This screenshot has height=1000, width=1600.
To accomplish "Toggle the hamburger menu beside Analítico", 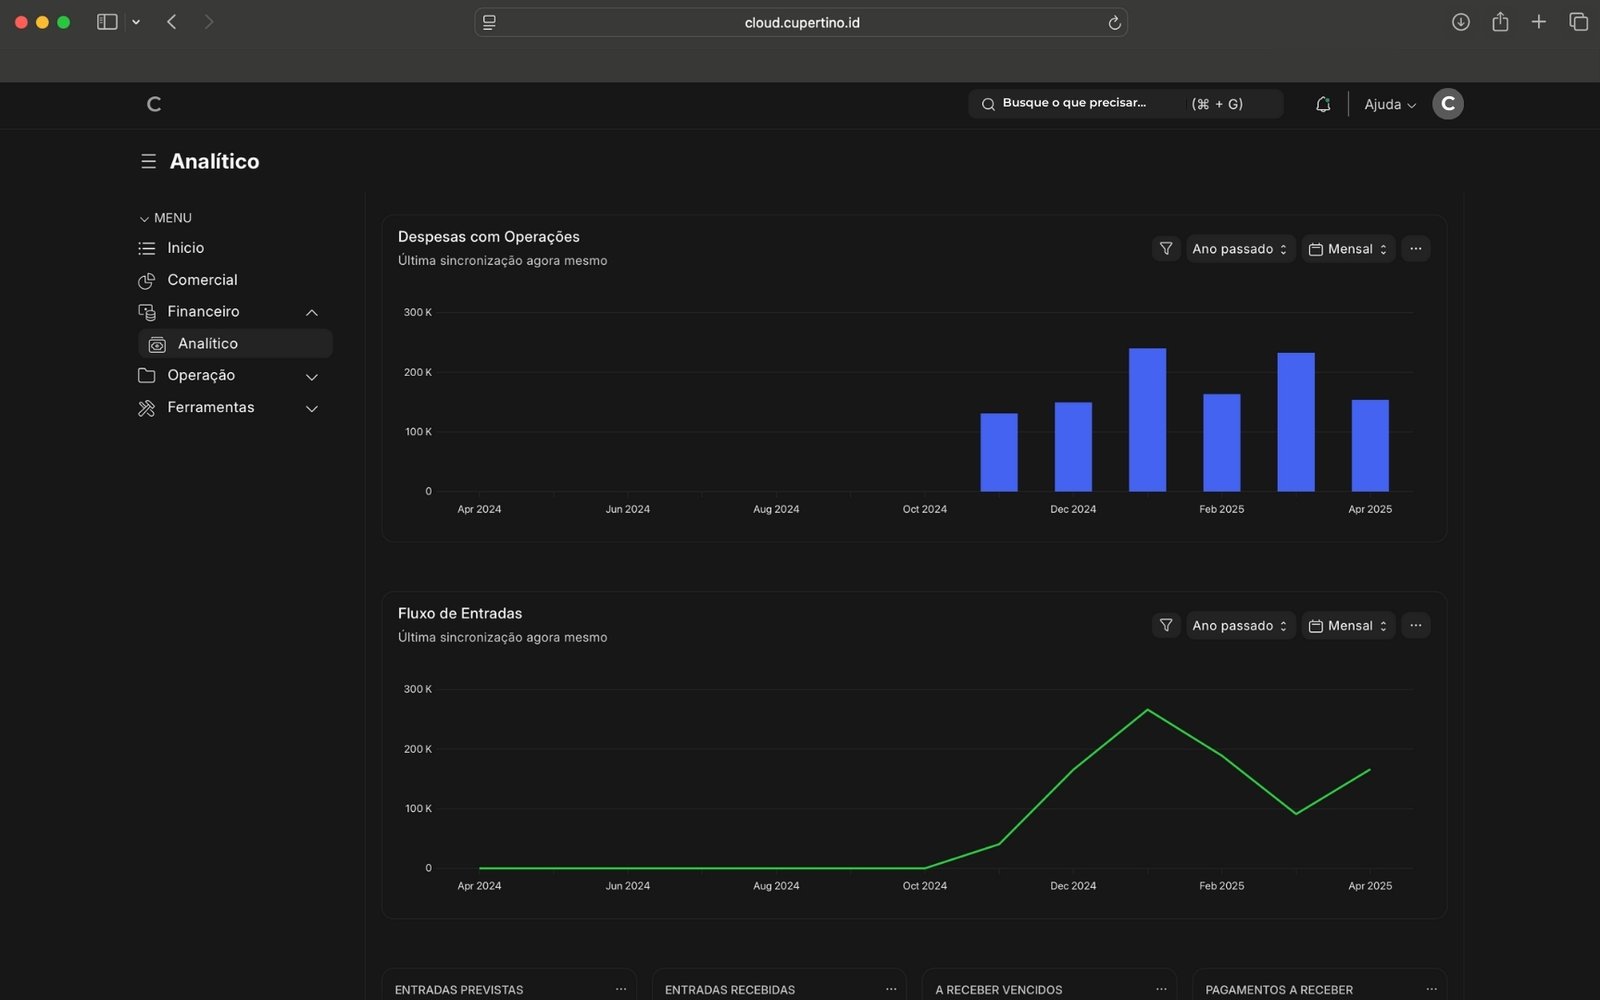I will pos(148,161).
